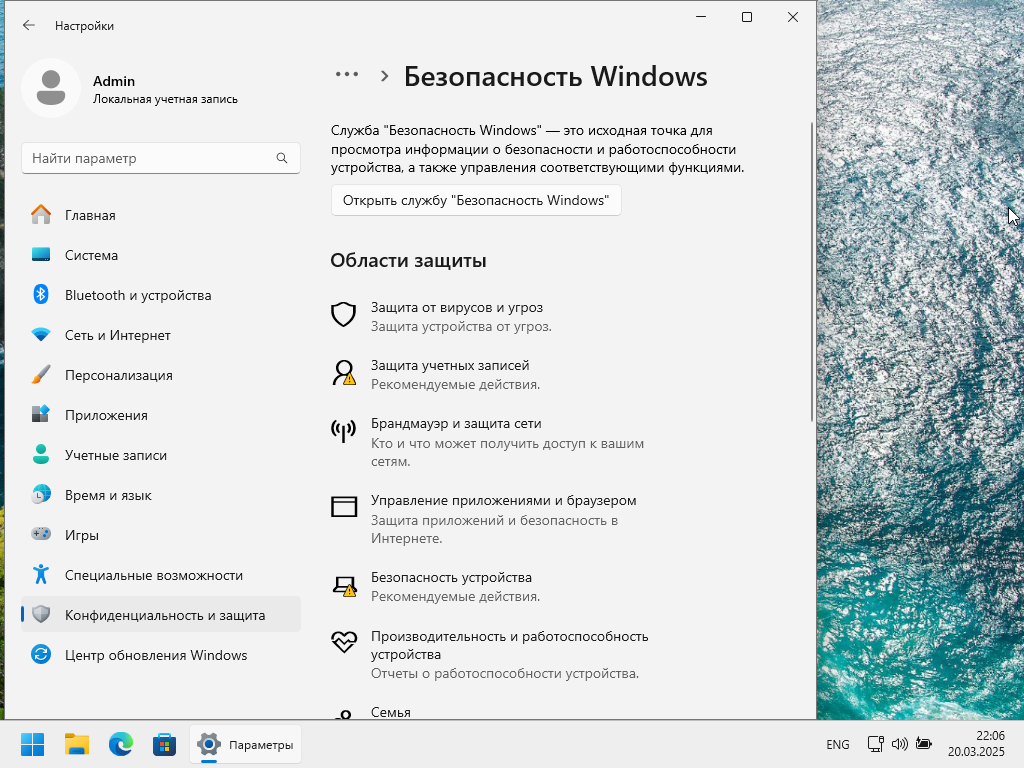Minimize the Settings window
Viewport: 1024px width, 768px height.
point(701,17)
